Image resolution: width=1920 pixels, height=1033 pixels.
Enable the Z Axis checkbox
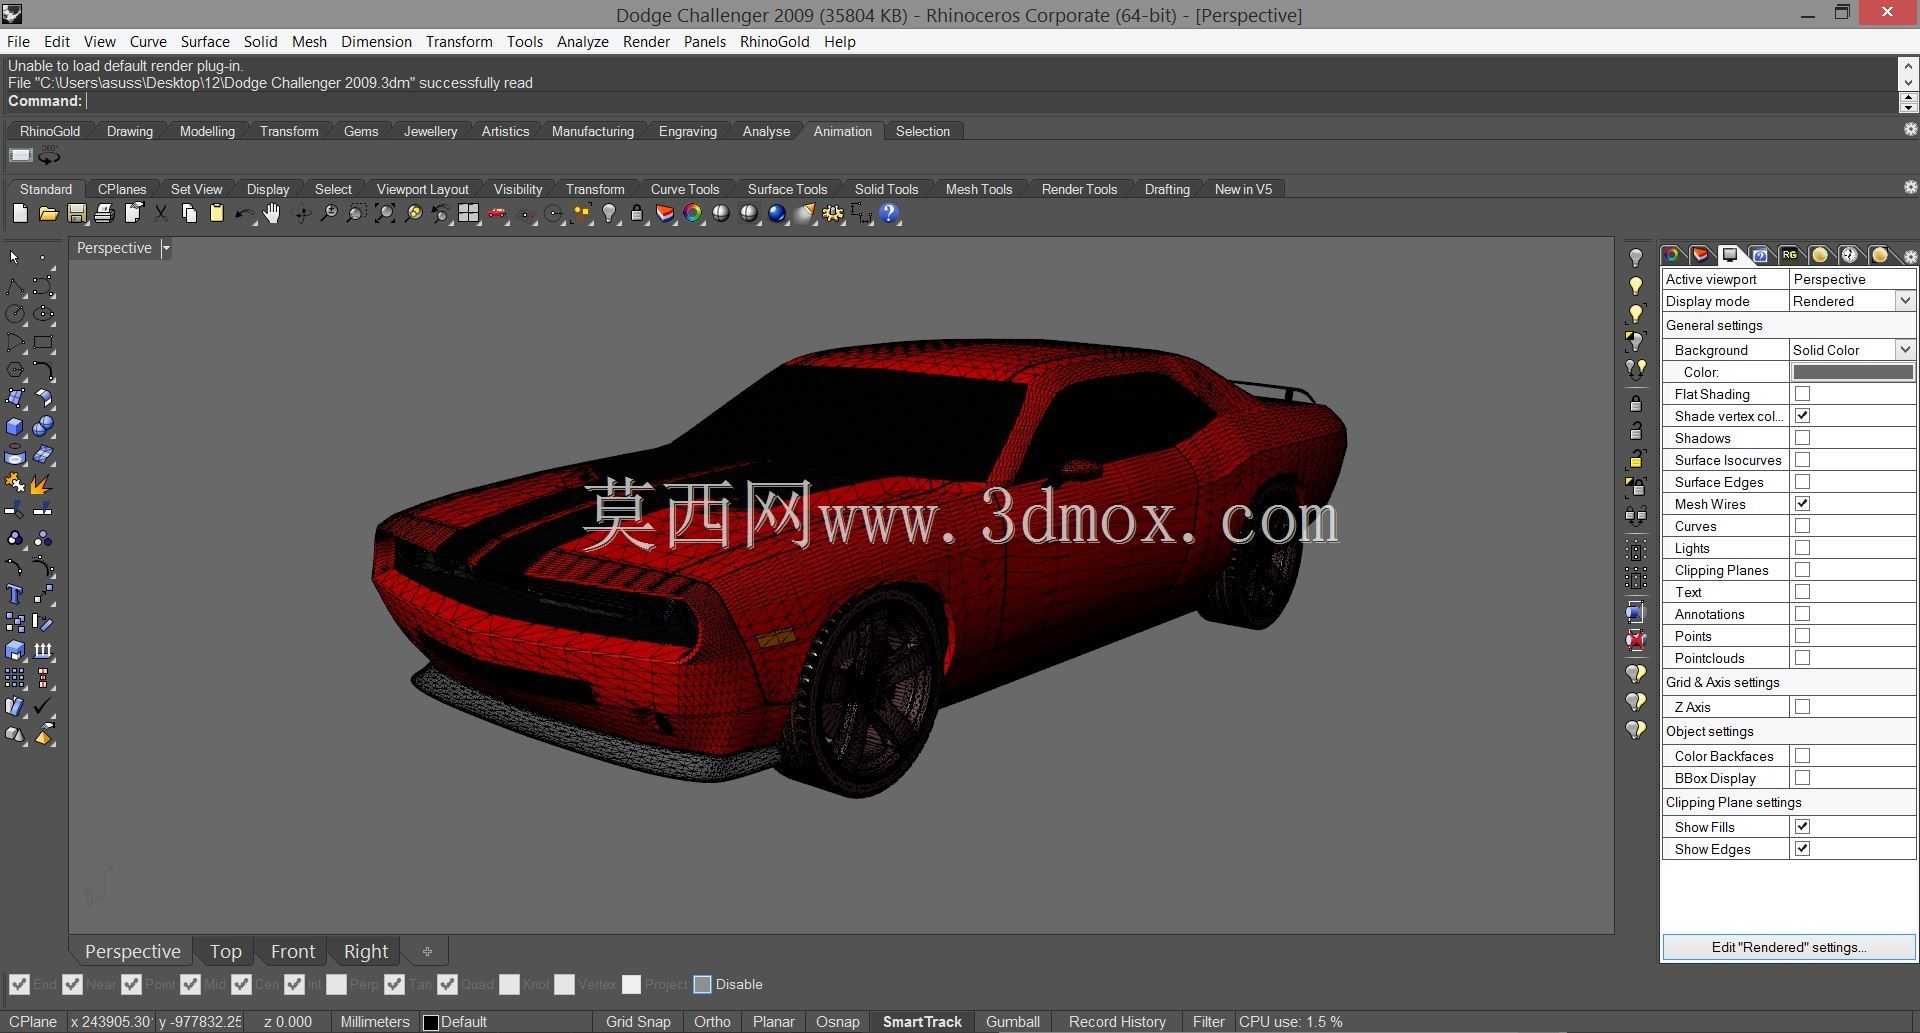(x=1802, y=707)
